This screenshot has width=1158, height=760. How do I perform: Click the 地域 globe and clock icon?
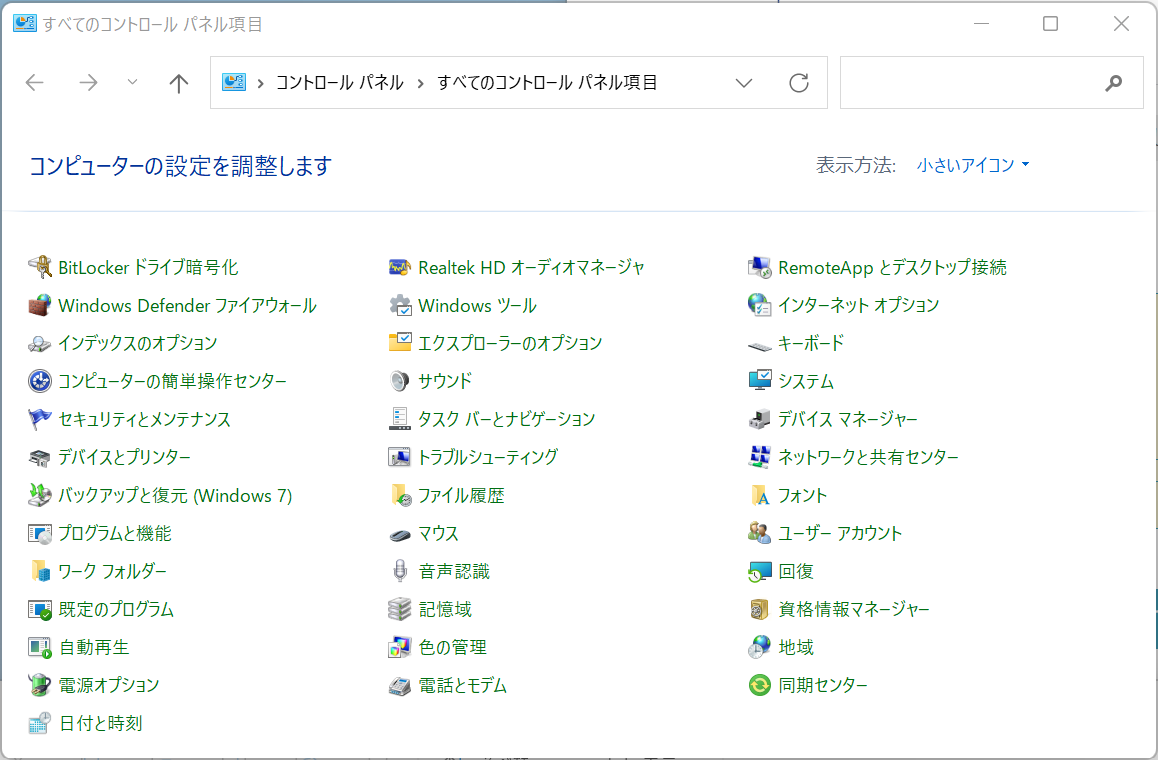click(759, 647)
